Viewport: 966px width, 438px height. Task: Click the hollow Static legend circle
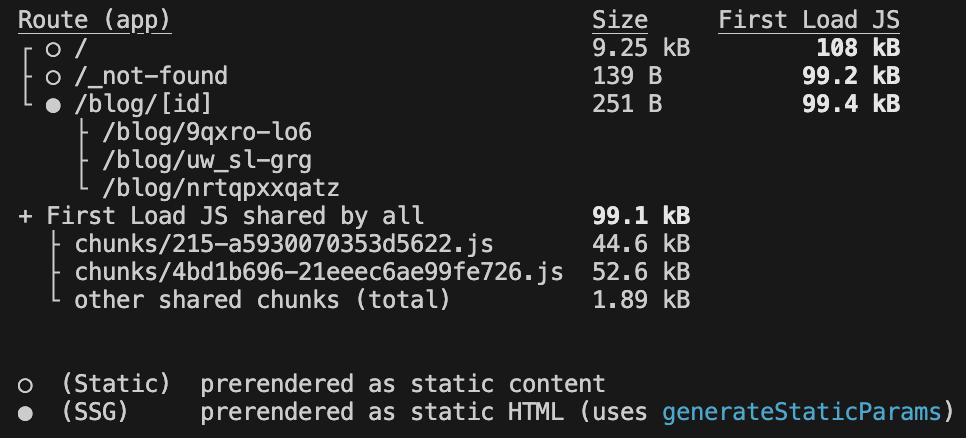[25, 384]
